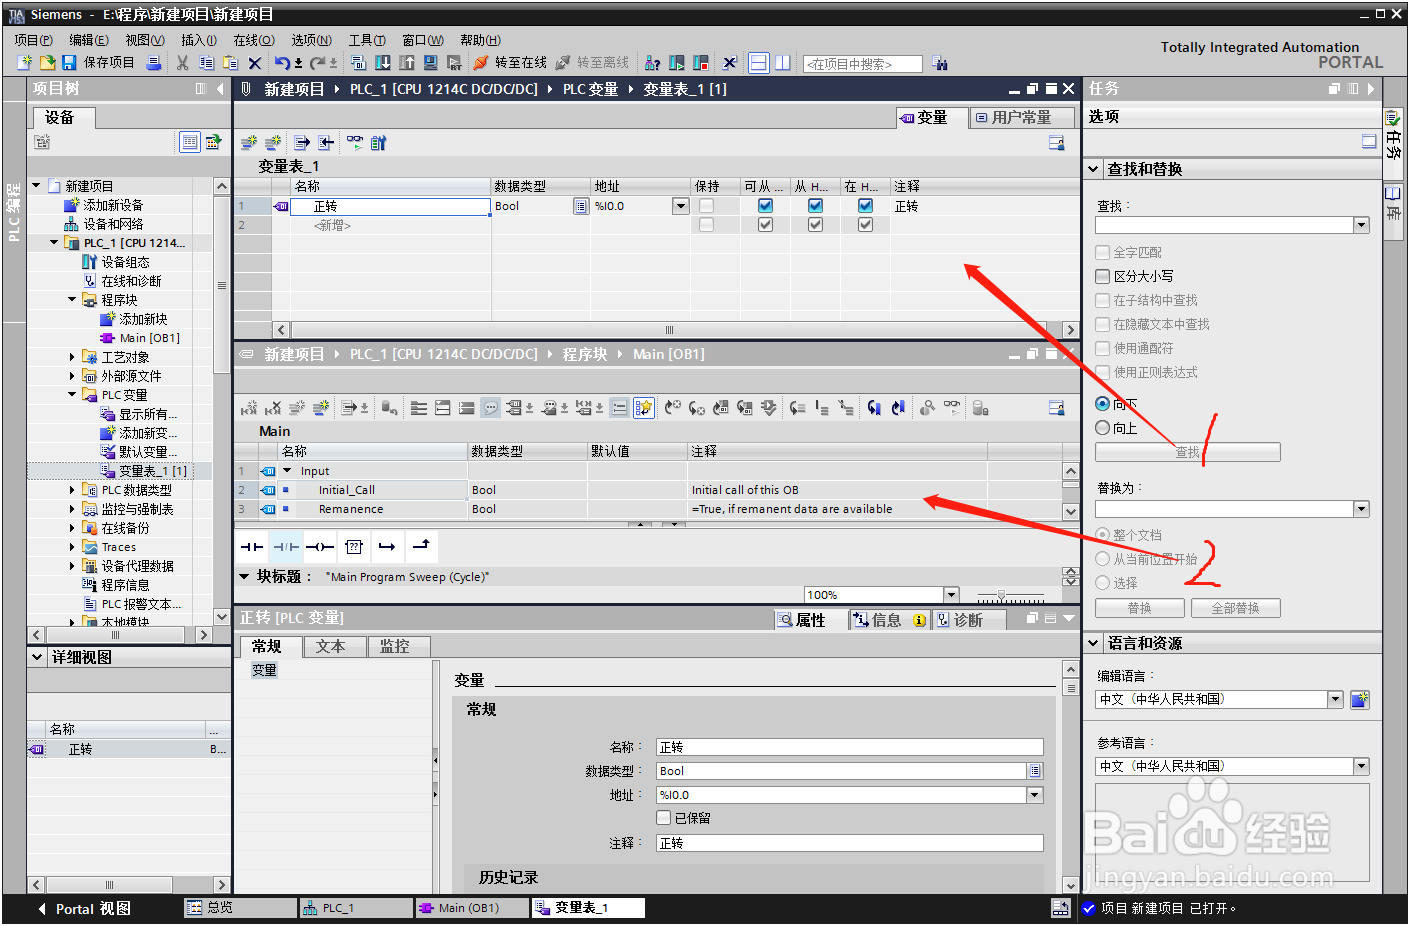Click the 全部替换 button
Viewport: 1410px width, 926px height.
tap(1235, 608)
